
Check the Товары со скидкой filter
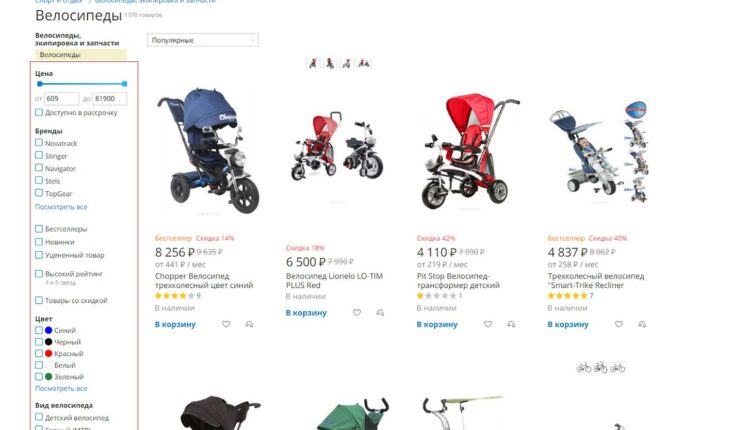coord(39,300)
